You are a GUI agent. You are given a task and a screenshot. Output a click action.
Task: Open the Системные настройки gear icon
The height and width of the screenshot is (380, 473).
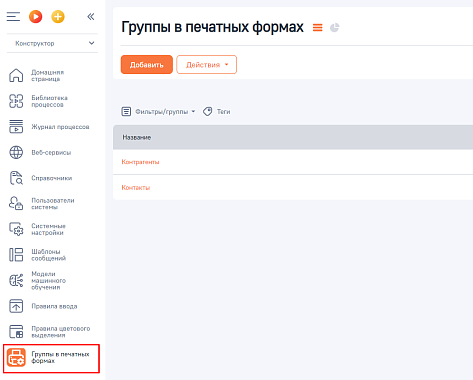[16, 229]
